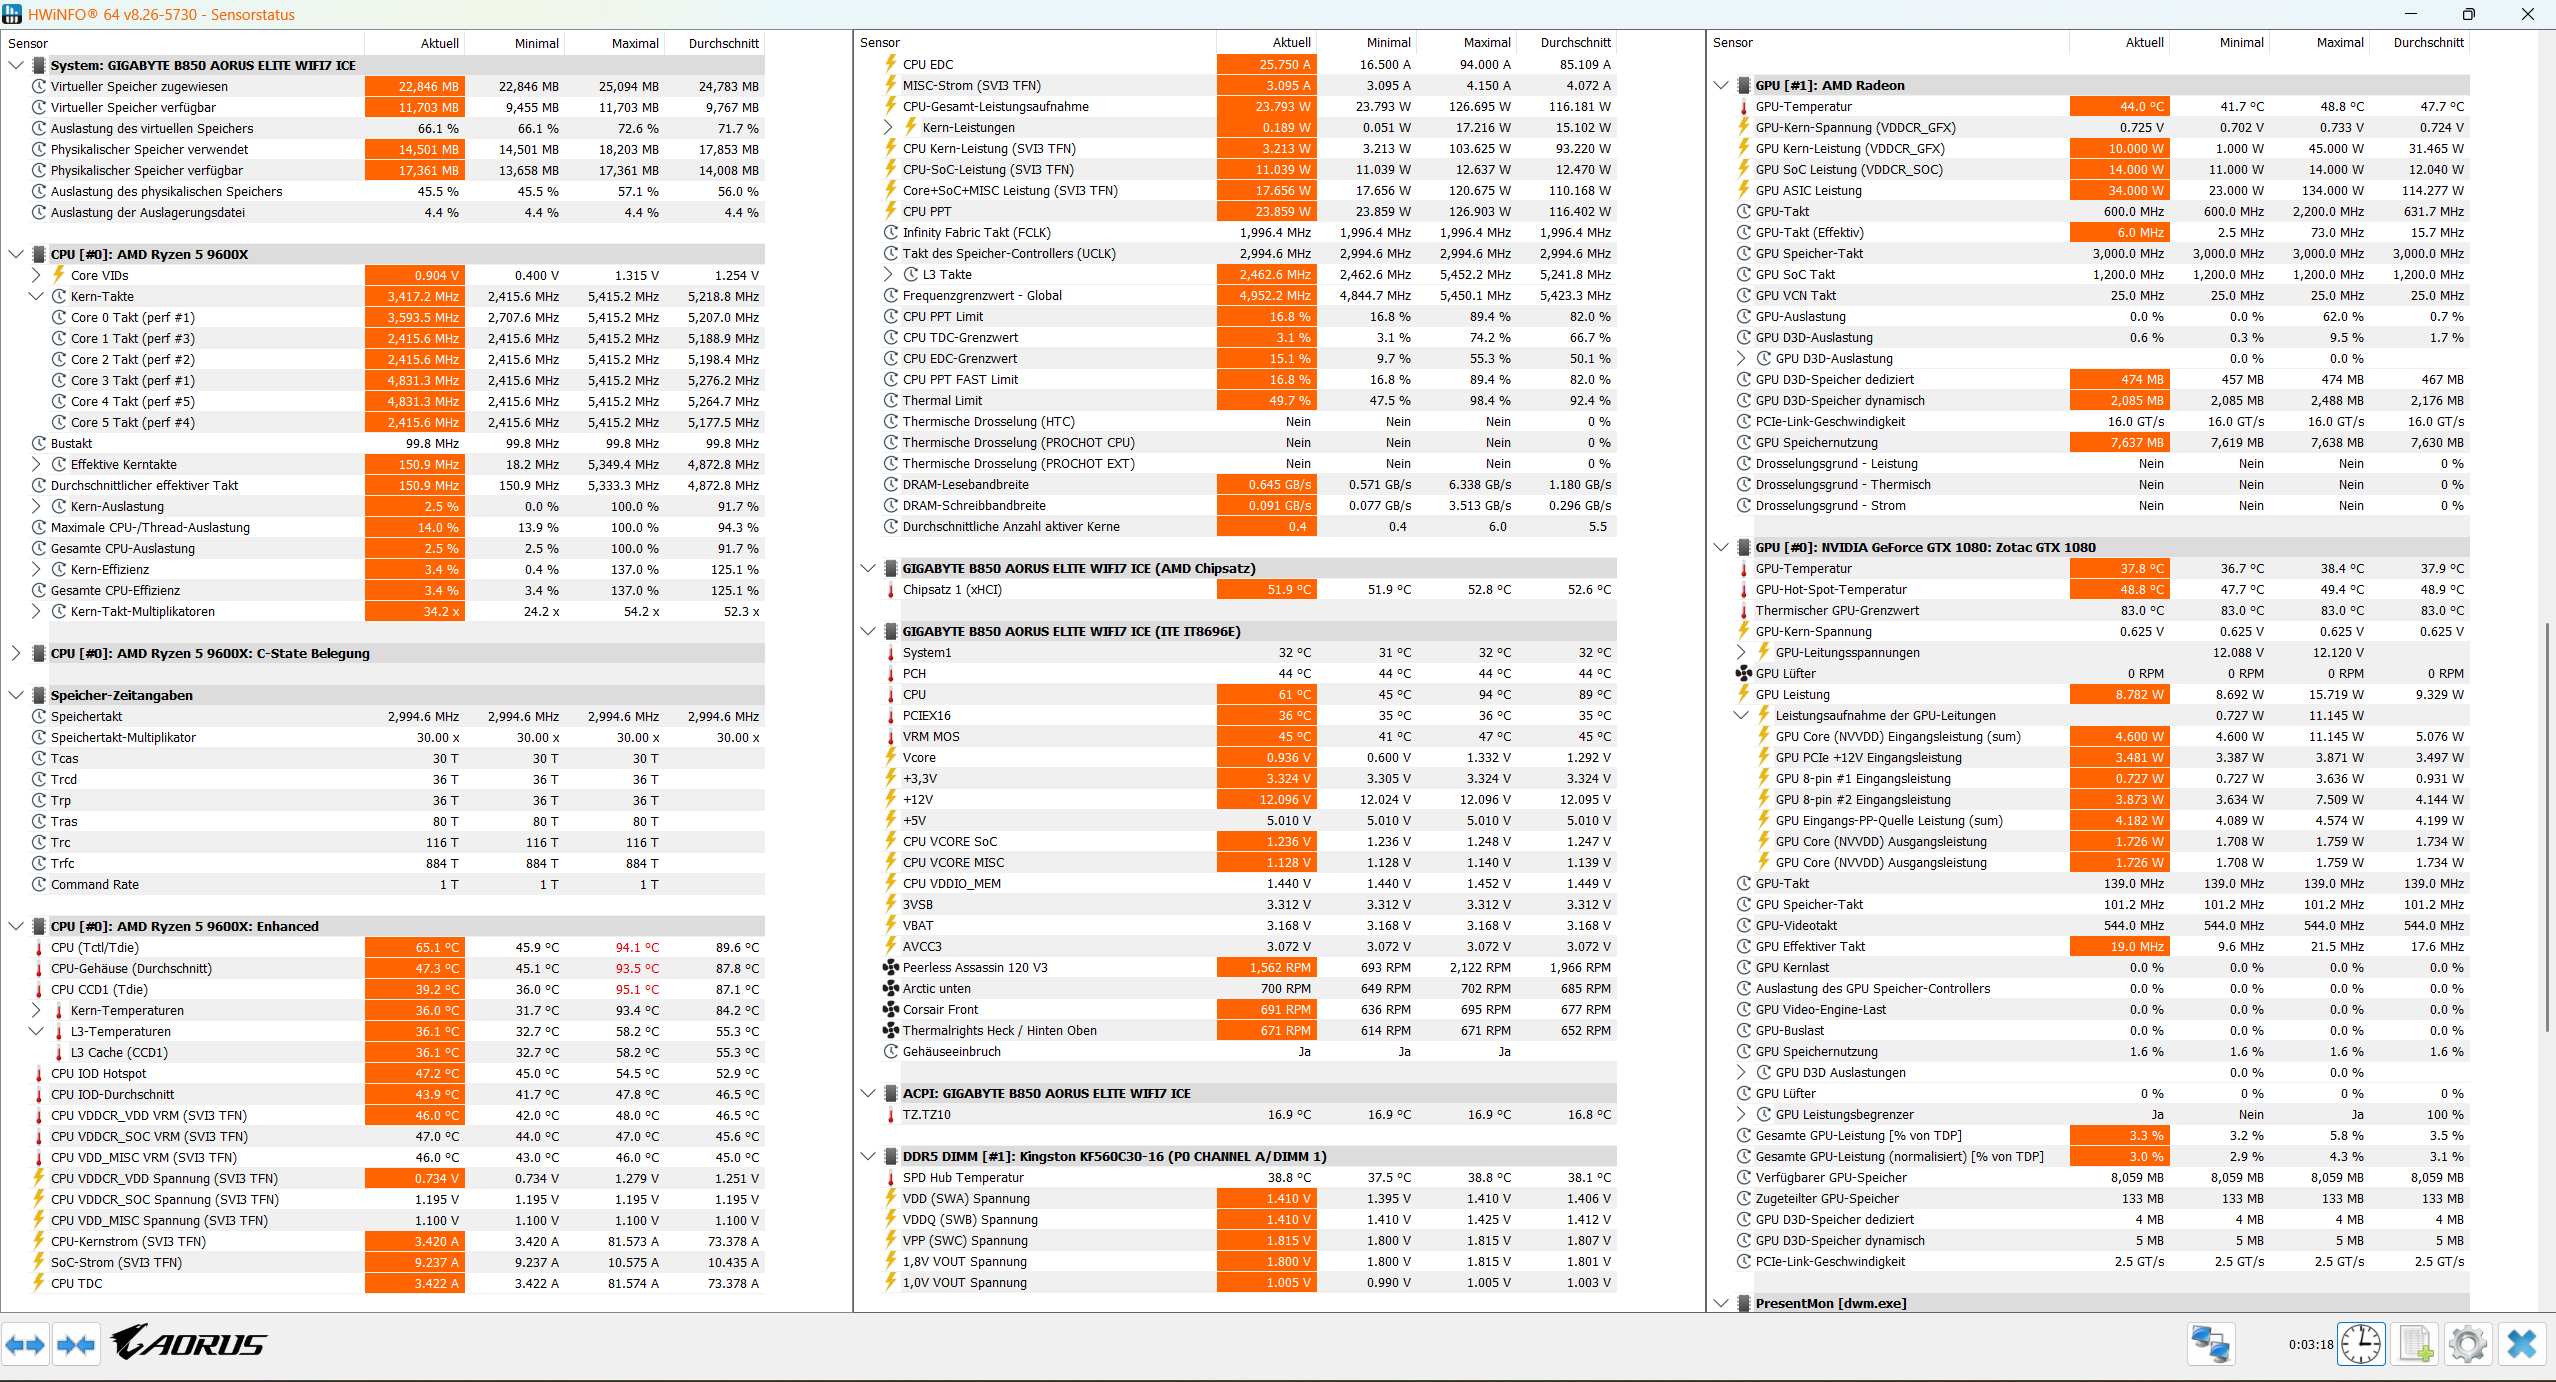2556x1382 pixels.
Task: Click the AORUS logo in the toolbar
Action: 188,1343
